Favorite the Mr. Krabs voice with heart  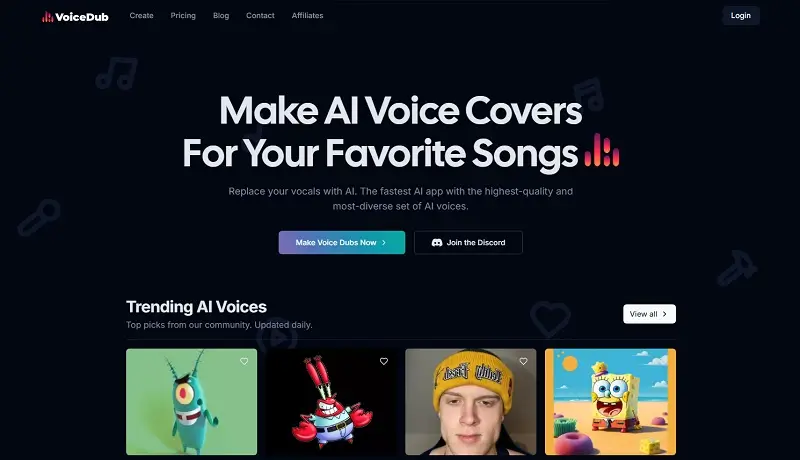tap(384, 361)
